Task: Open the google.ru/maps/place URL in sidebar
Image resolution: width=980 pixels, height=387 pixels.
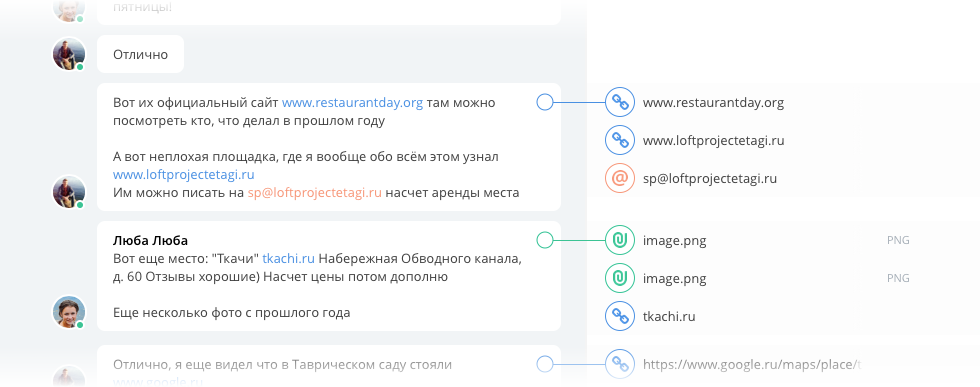Action: pos(752,364)
